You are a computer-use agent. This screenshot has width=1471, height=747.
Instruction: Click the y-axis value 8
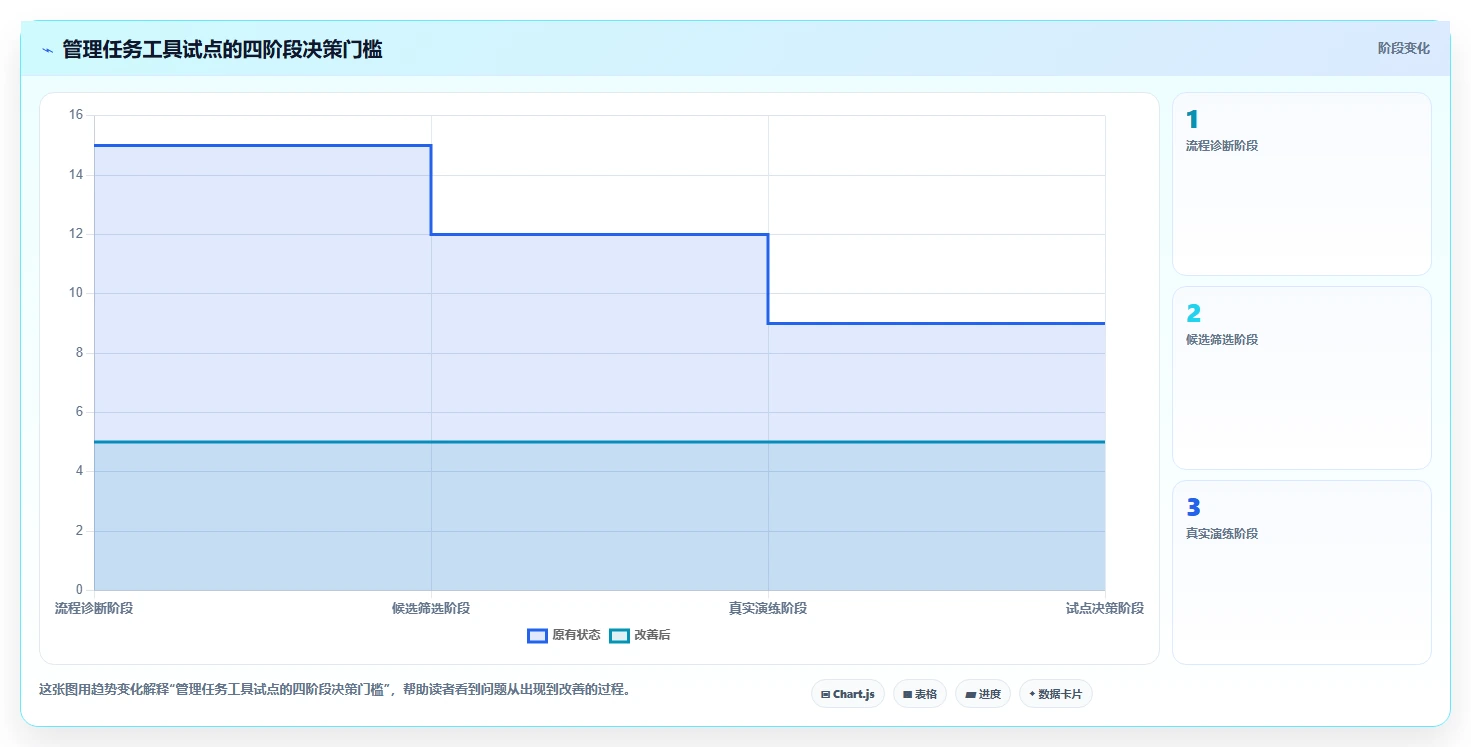[79, 353]
